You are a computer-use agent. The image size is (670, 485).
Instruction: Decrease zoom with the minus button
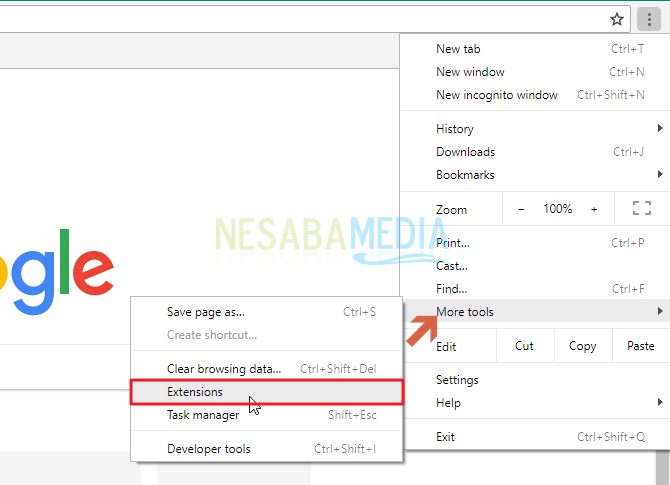click(x=521, y=209)
